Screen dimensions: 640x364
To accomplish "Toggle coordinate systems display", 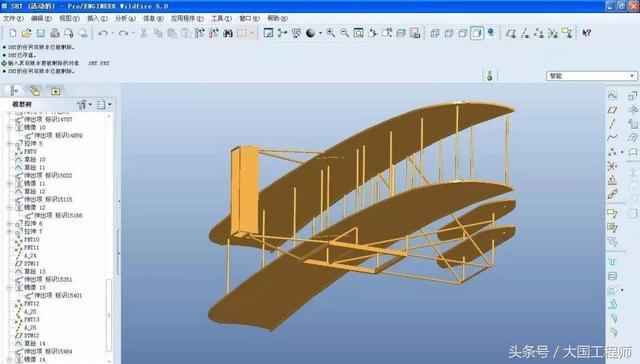I will (x=553, y=33).
